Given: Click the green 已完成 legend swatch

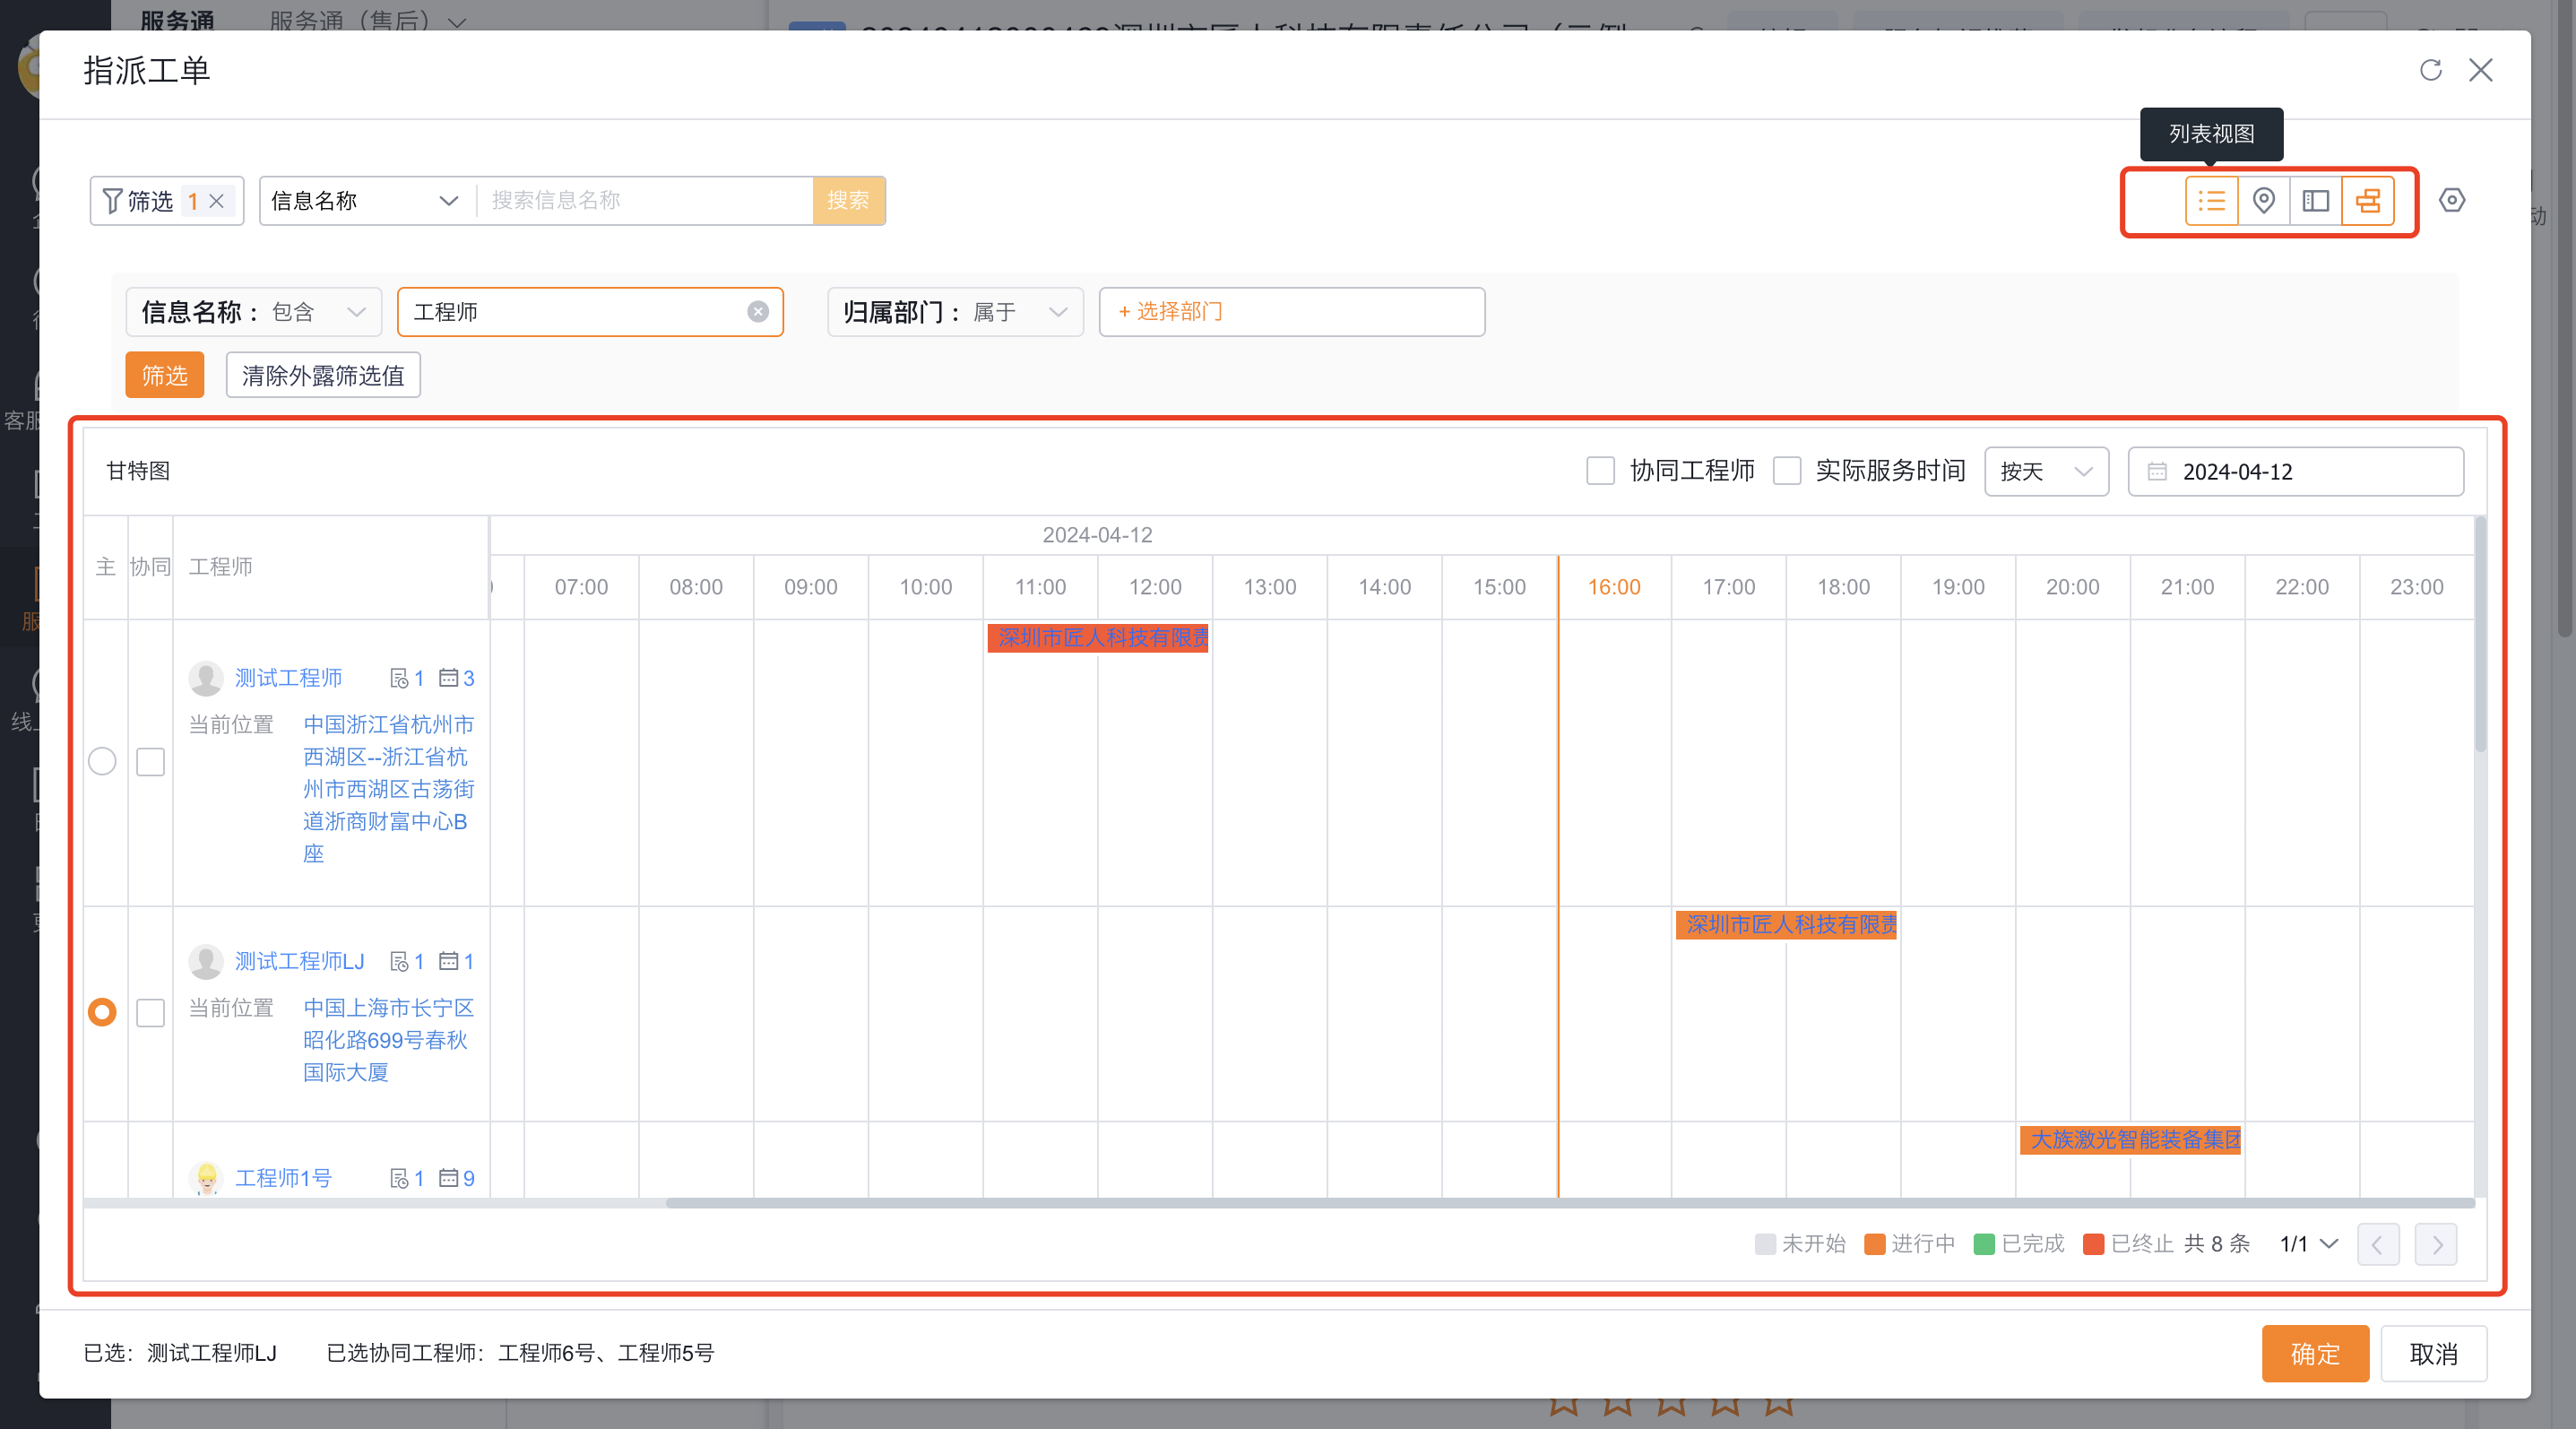Looking at the screenshot, I should tap(1984, 1244).
